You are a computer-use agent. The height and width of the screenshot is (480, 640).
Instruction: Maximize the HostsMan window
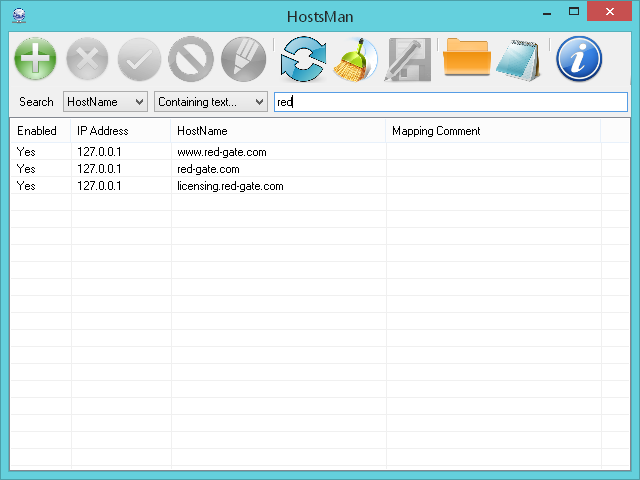pos(574,11)
